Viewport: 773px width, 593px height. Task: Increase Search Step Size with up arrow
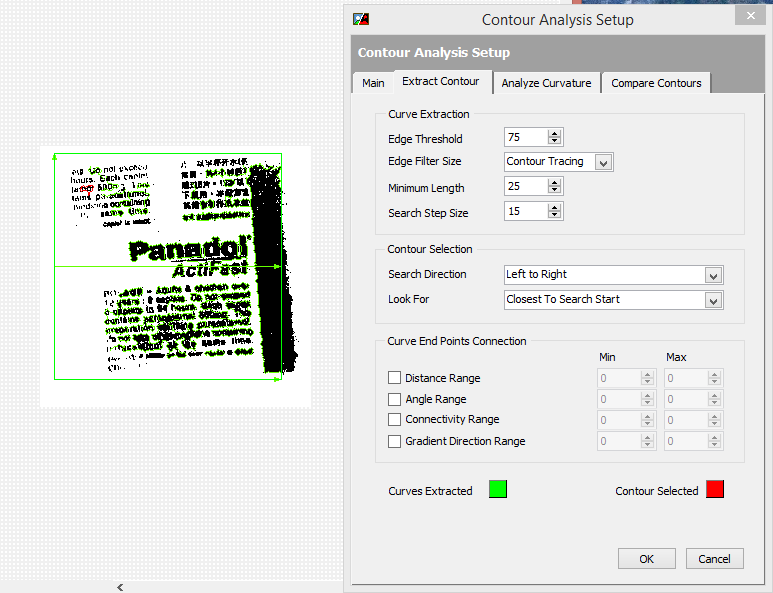(x=555, y=208)
